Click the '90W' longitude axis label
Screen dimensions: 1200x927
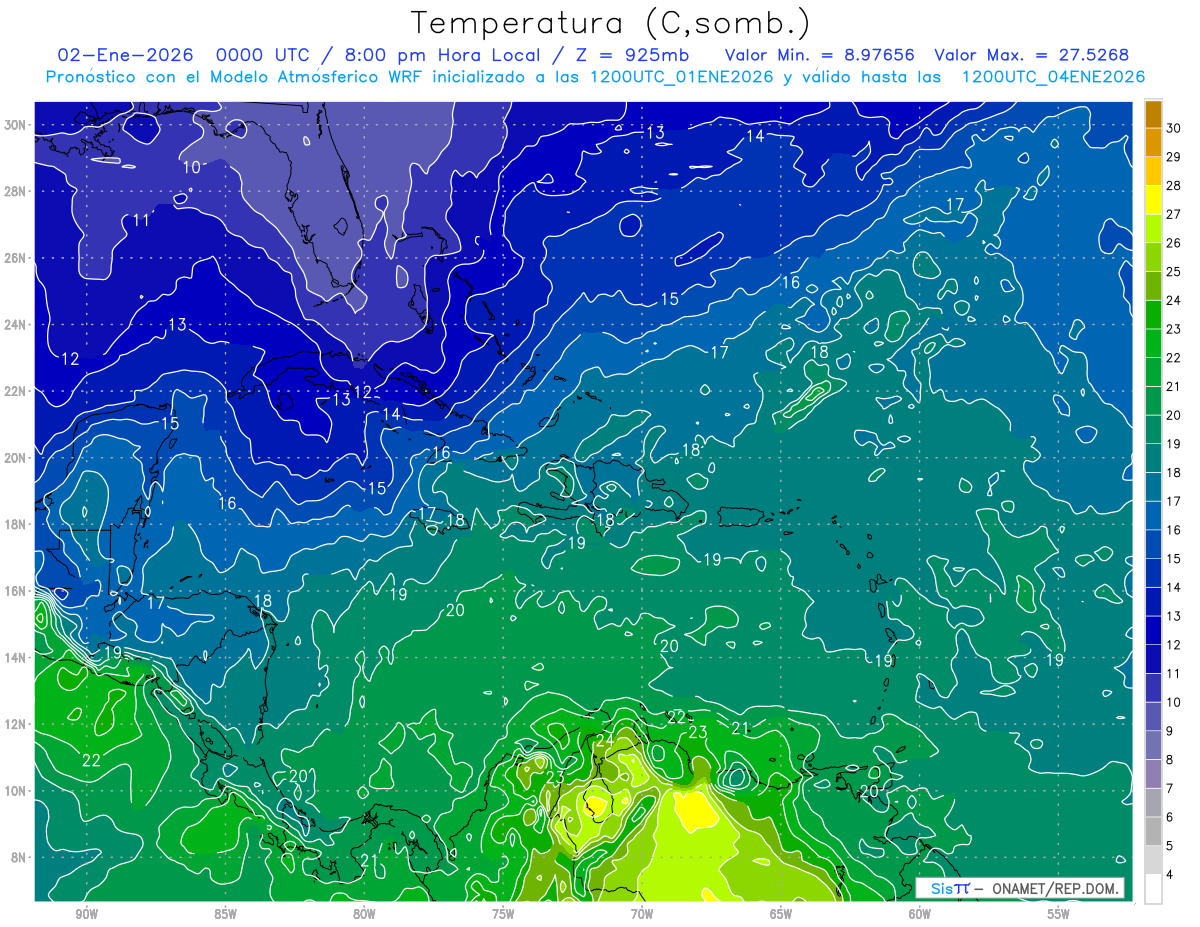87,915
